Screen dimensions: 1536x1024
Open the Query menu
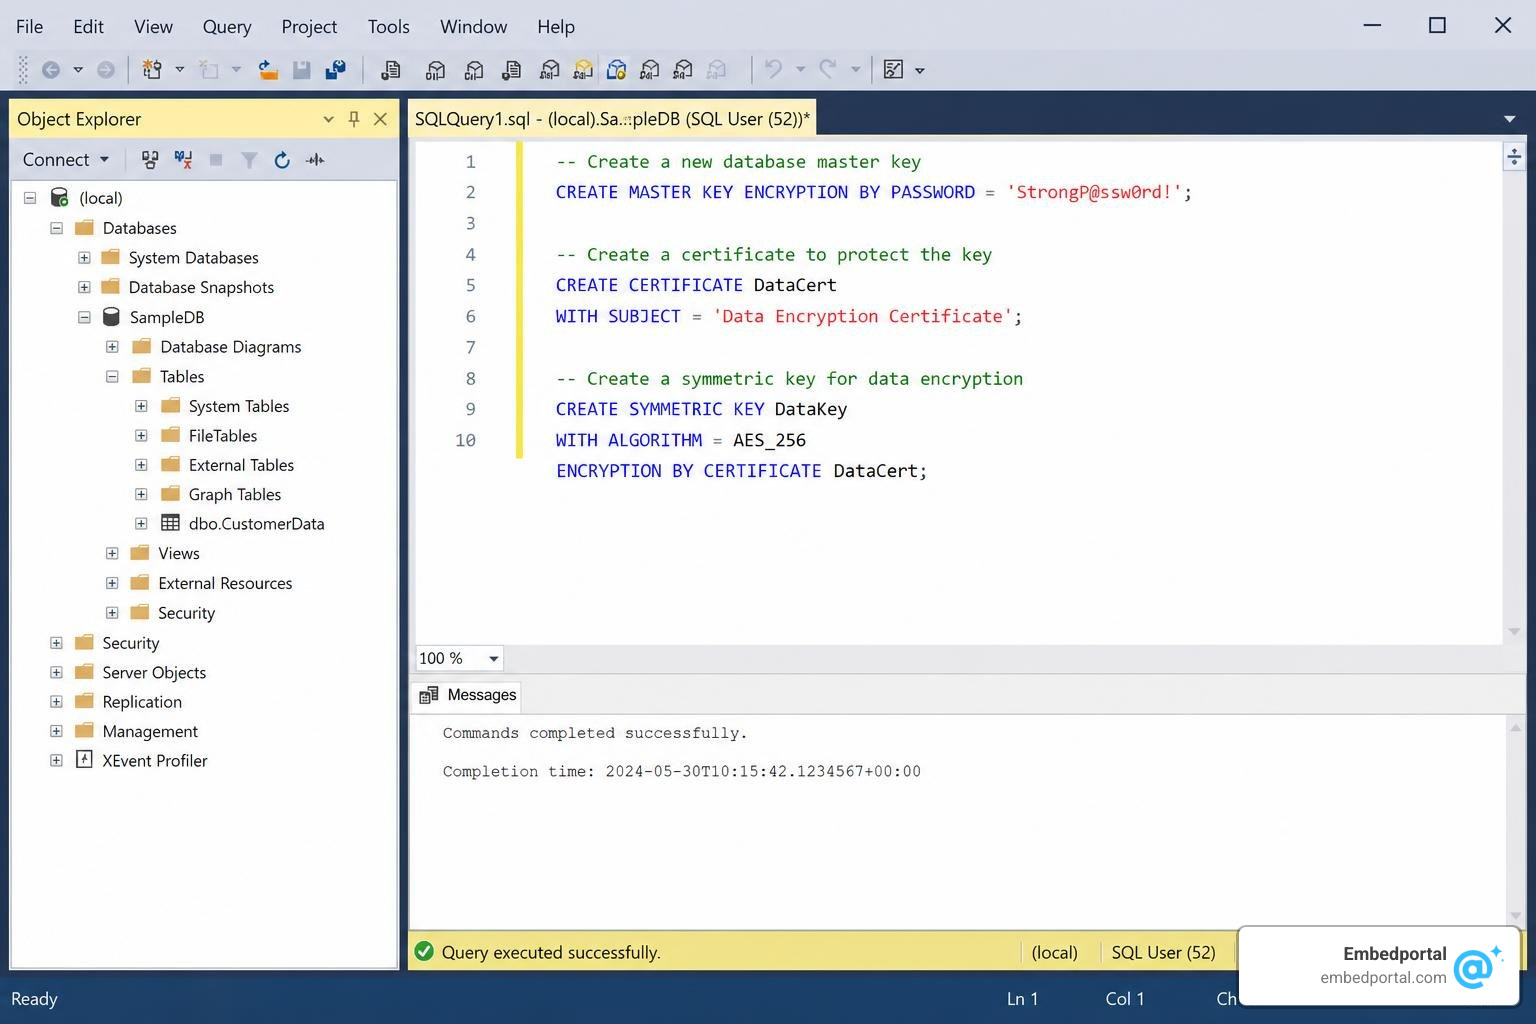pyautogui.click(x=227, y=27)
